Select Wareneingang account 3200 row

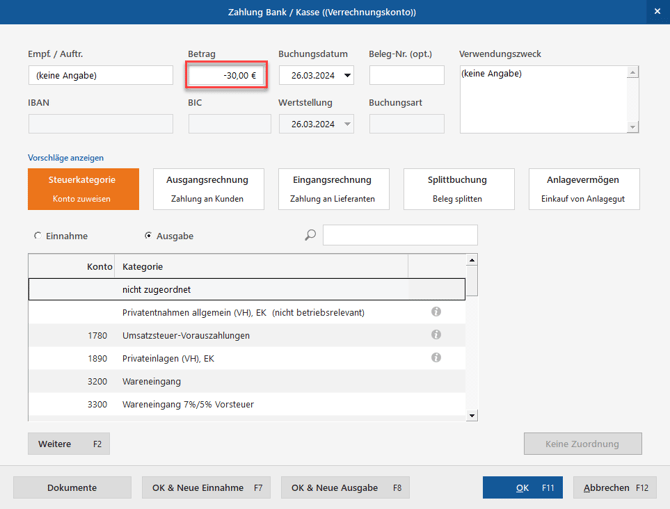pyautogui.click(x=246, y=381)
